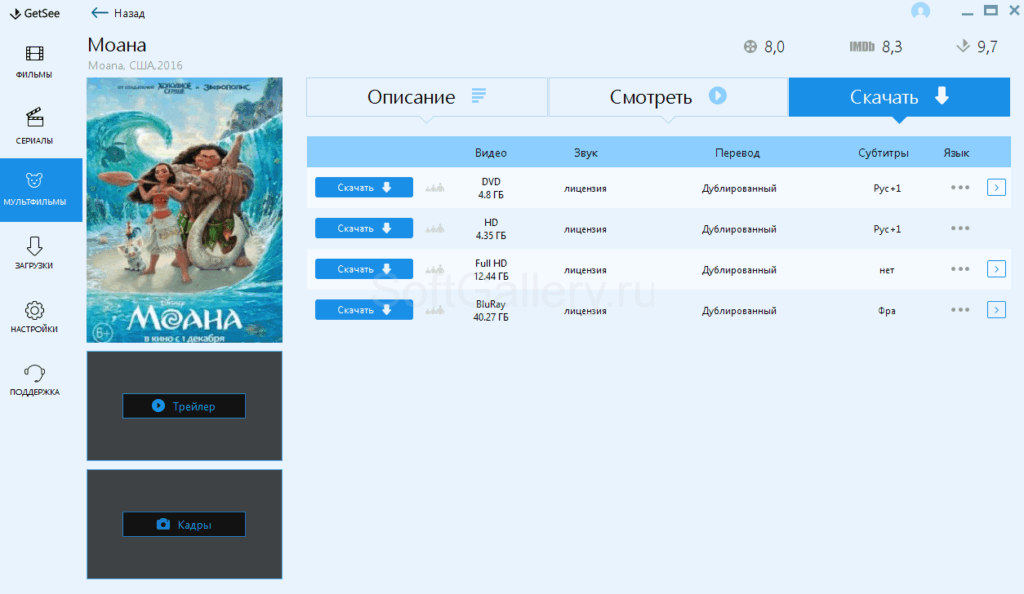Switch to the Скачать tab

[x=899, y=97]
